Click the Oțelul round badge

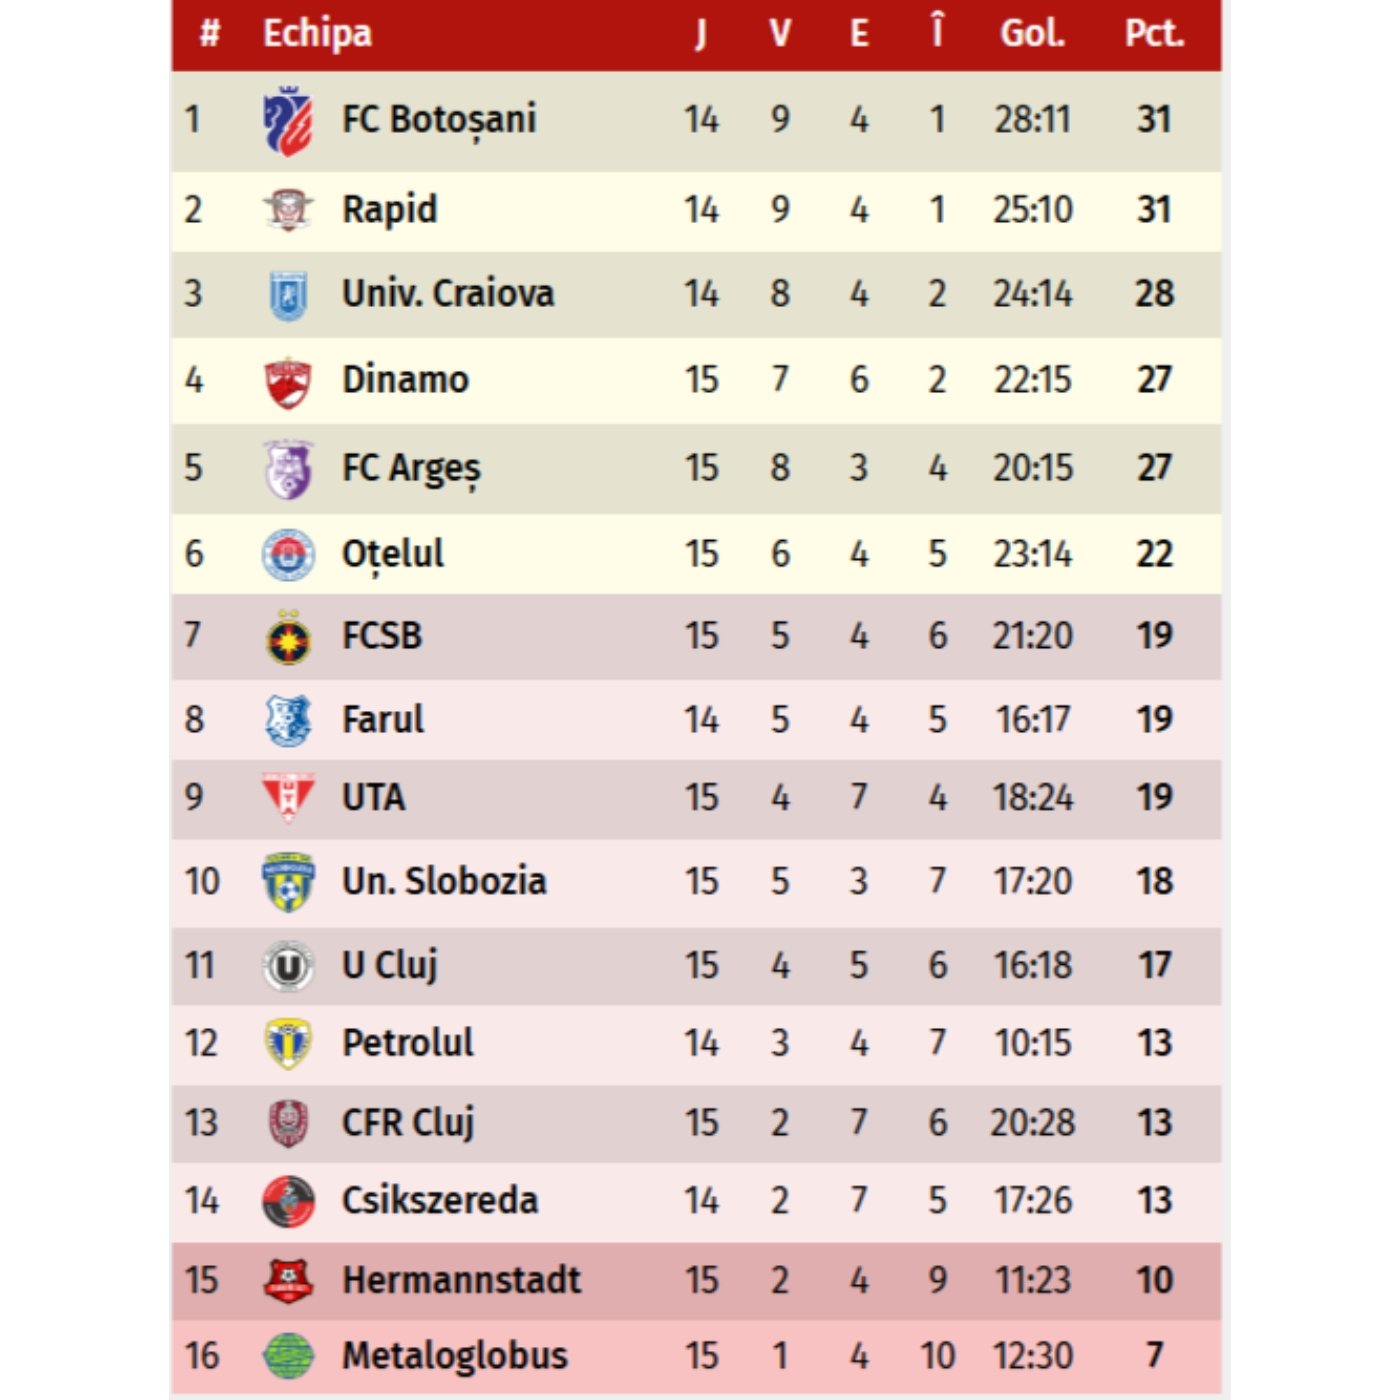288,555
